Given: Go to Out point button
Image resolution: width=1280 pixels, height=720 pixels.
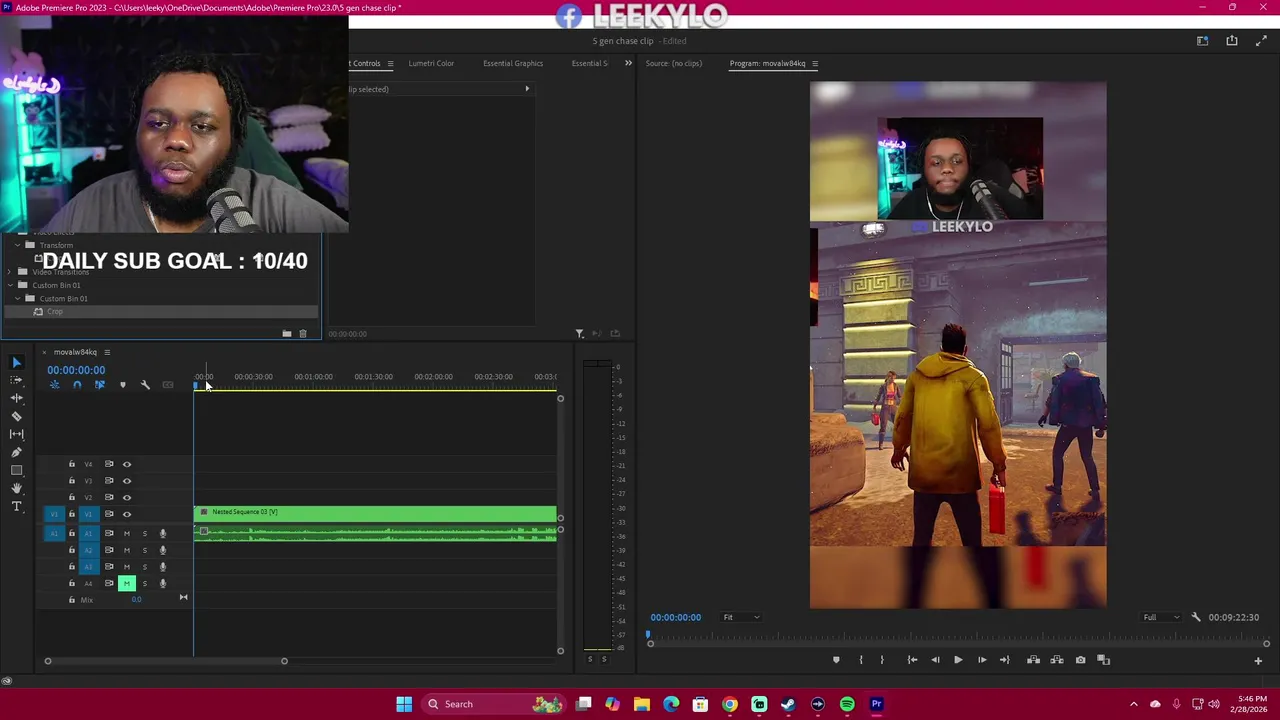Looking at the screenshot, I should [x=1005, y=660].
